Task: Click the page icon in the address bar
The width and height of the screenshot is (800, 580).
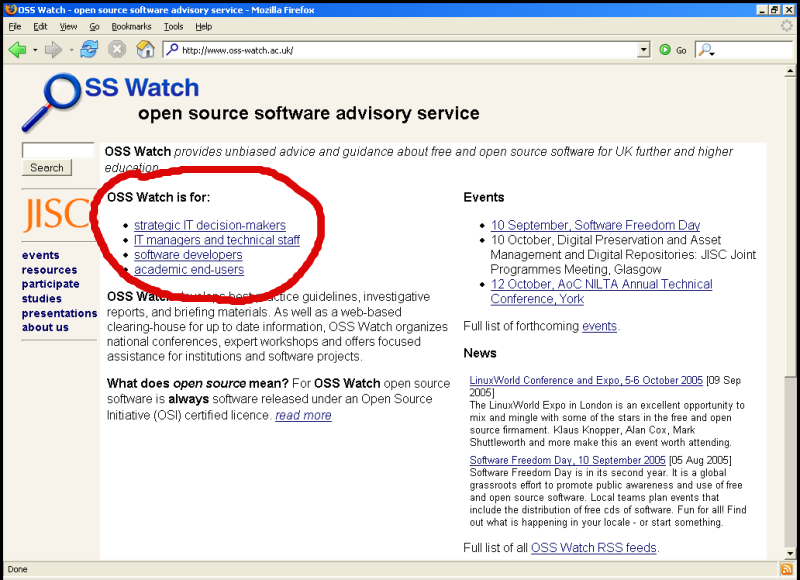Action: click(172, 49)
